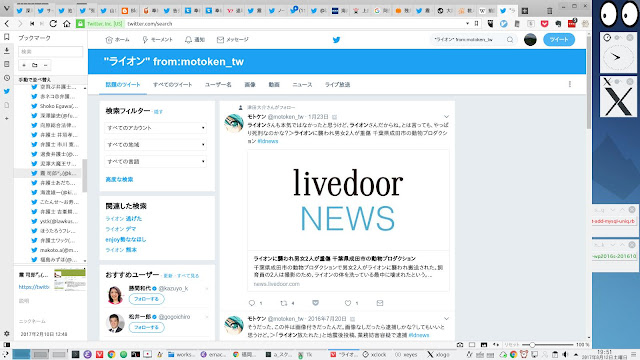The image size is (640, 360).
Task: Open Bookmarks panel icon in side panel
Action: click(x=7, y=37)
